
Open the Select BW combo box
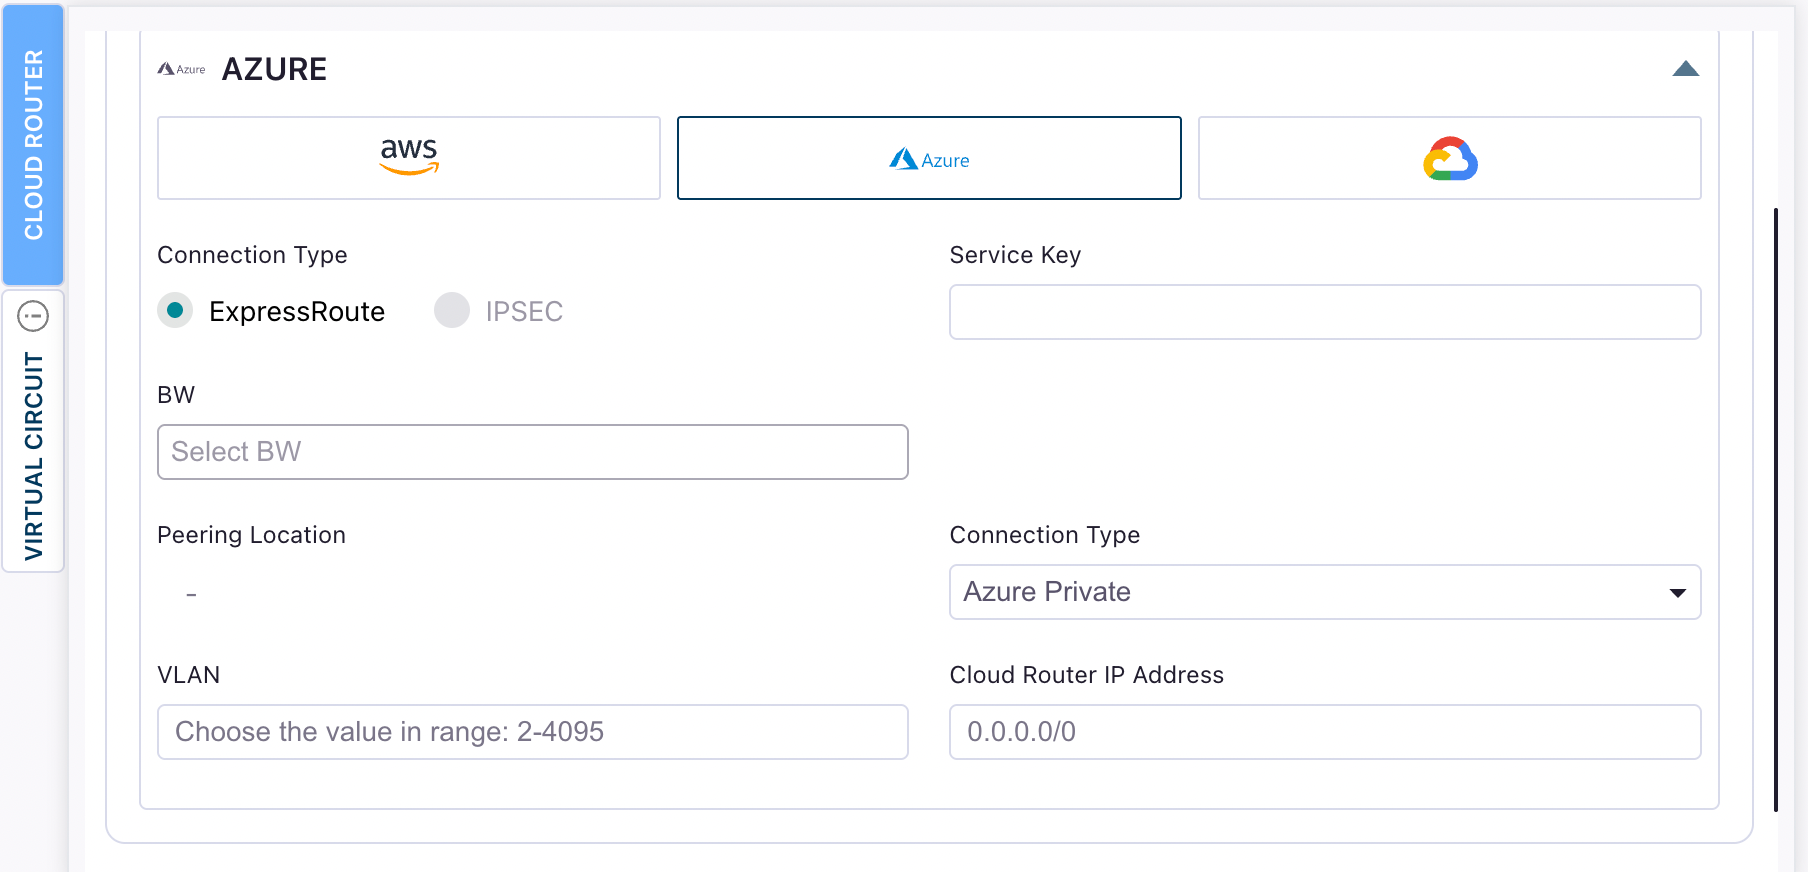click(x=533, y=452)
